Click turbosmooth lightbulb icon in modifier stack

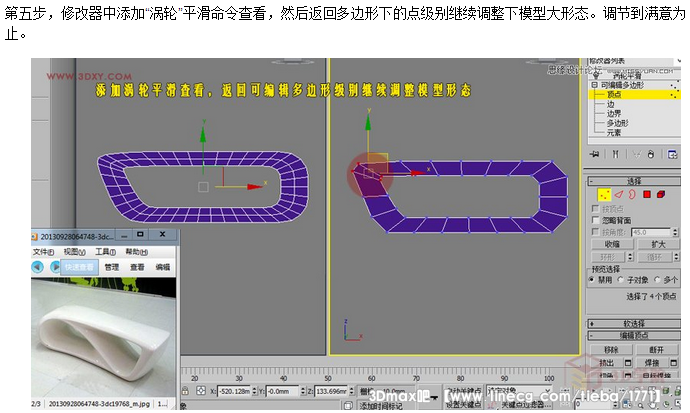click(596, 76)
